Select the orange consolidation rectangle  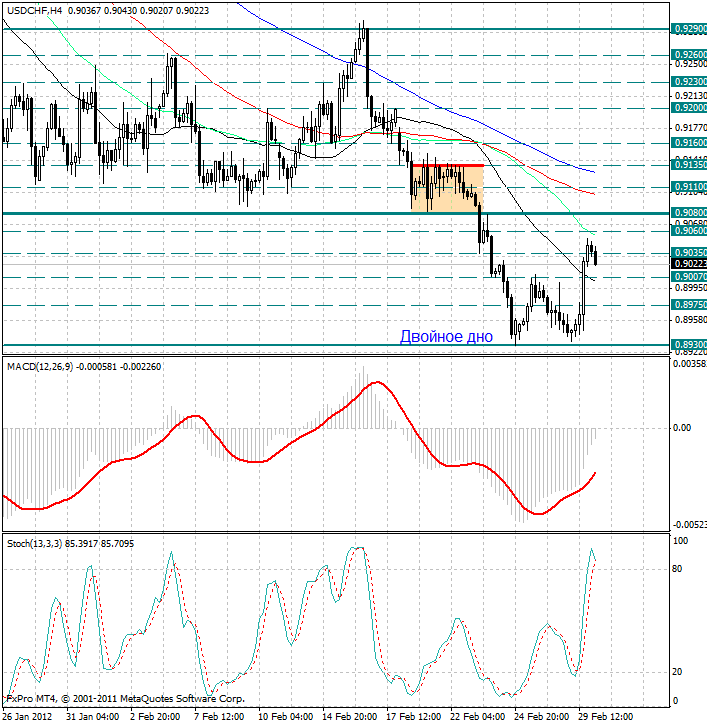point(447,188)
